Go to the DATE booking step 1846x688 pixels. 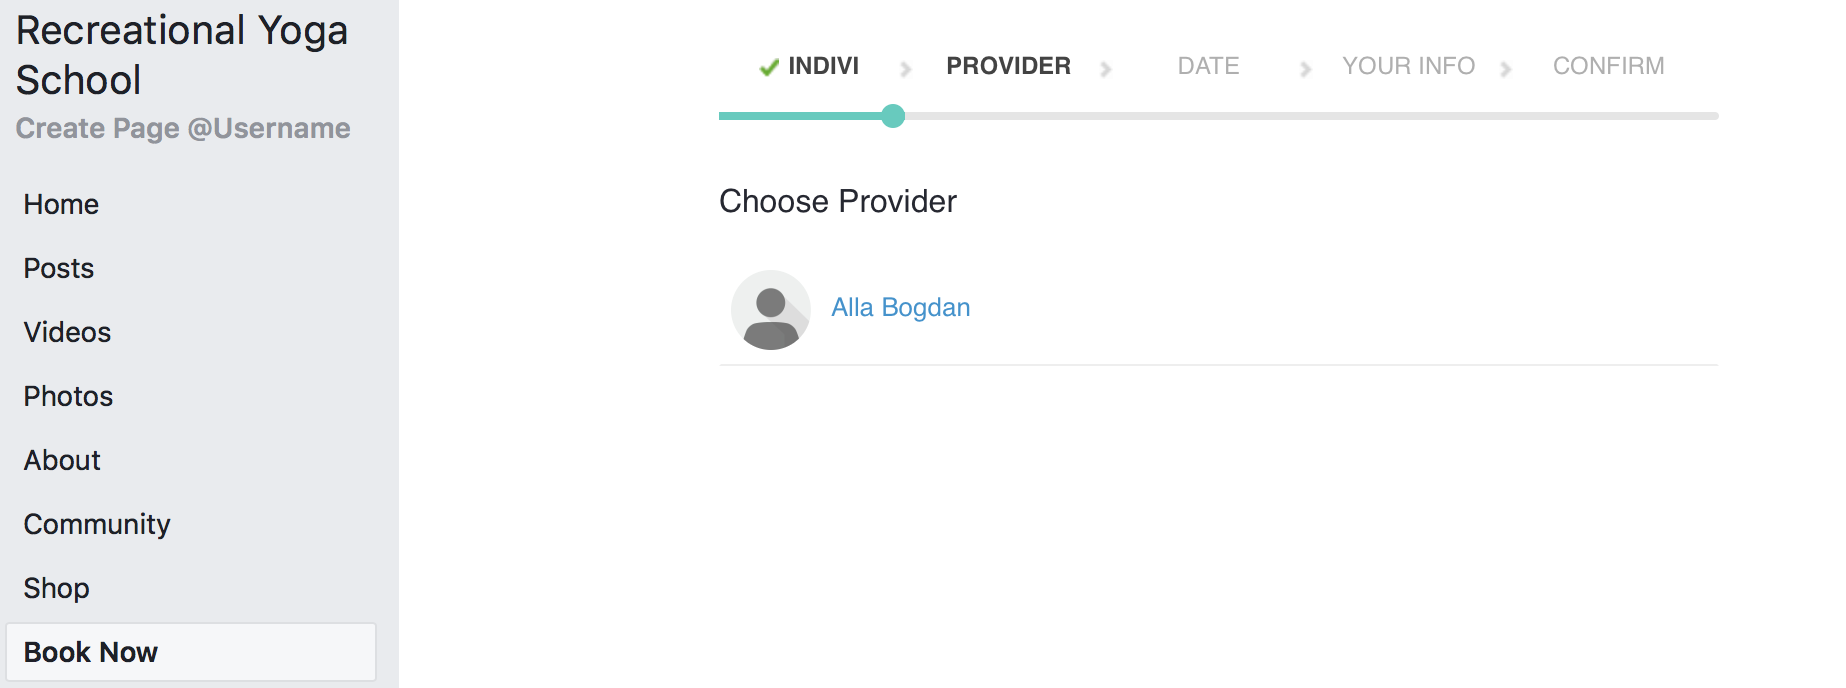point(1208,66)
